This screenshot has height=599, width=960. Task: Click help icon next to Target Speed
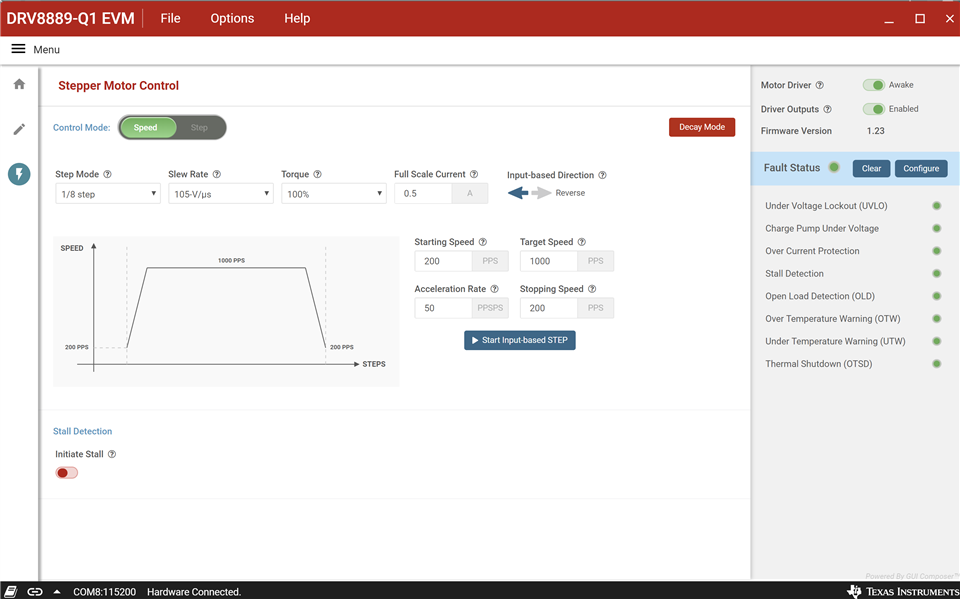pos(582,242)
